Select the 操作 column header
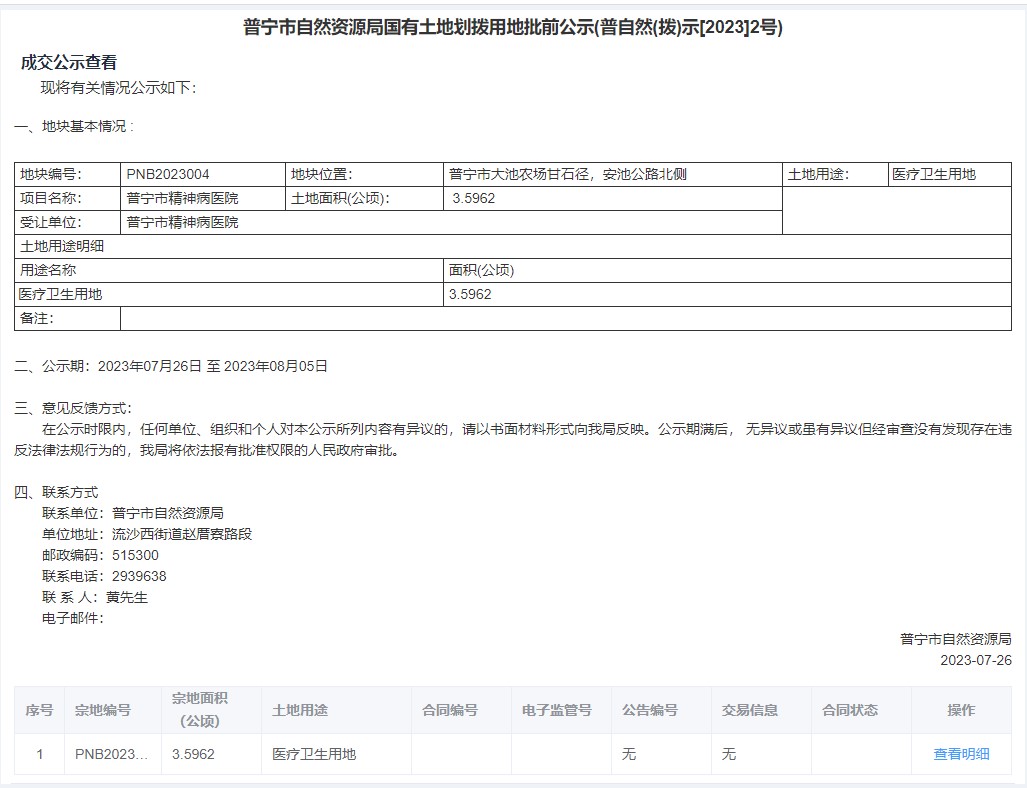Viewport: 1027px width, 788px height. 961,710
